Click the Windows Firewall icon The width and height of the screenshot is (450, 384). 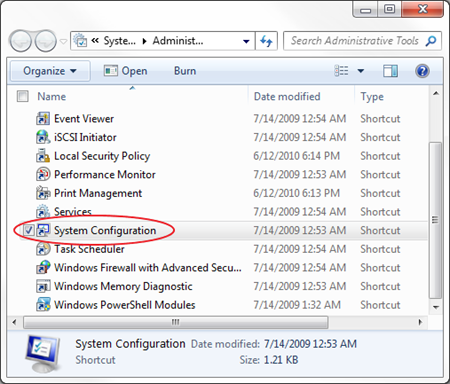pos(43,268)
